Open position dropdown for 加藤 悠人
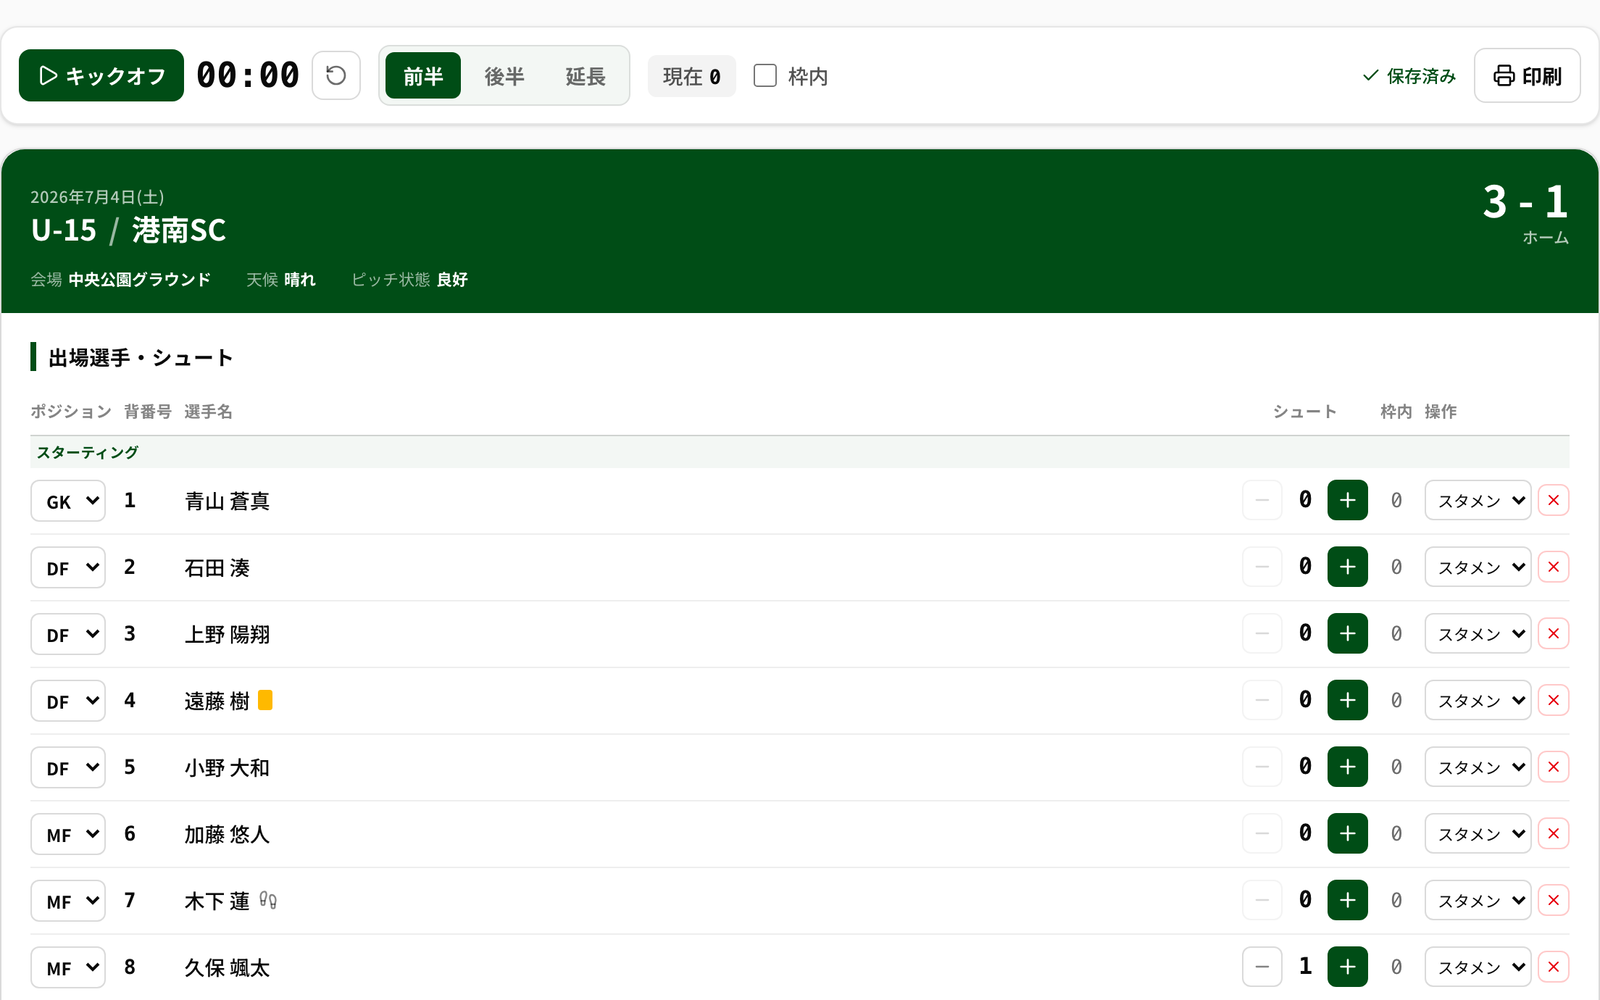Screen dimensions: 1600x1000 [68, 834]
